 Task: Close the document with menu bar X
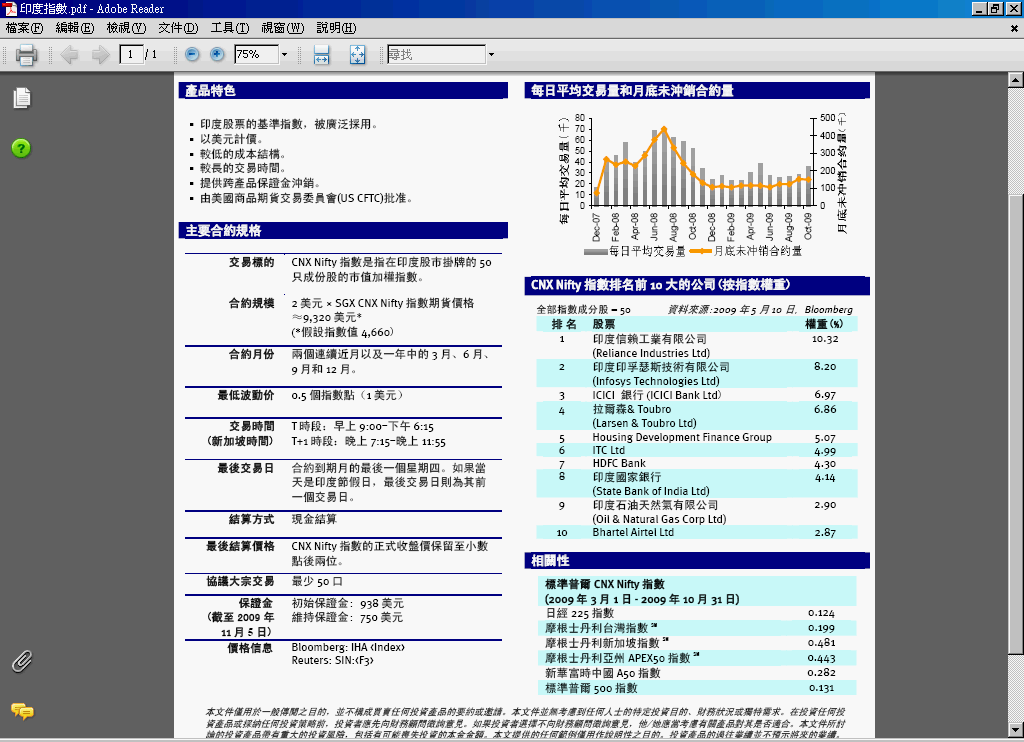coord(1014,28)
